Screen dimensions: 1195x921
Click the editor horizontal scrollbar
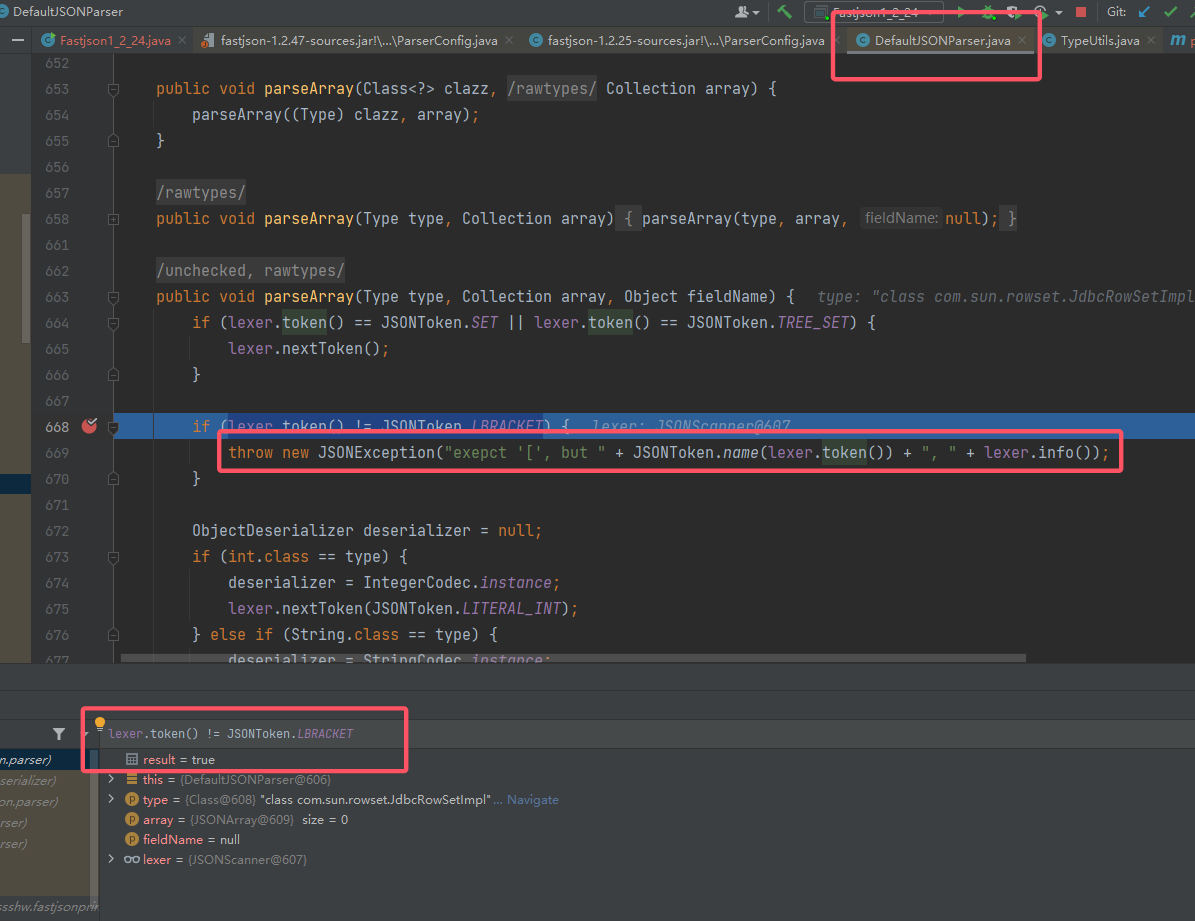click(x=572, y=657)
